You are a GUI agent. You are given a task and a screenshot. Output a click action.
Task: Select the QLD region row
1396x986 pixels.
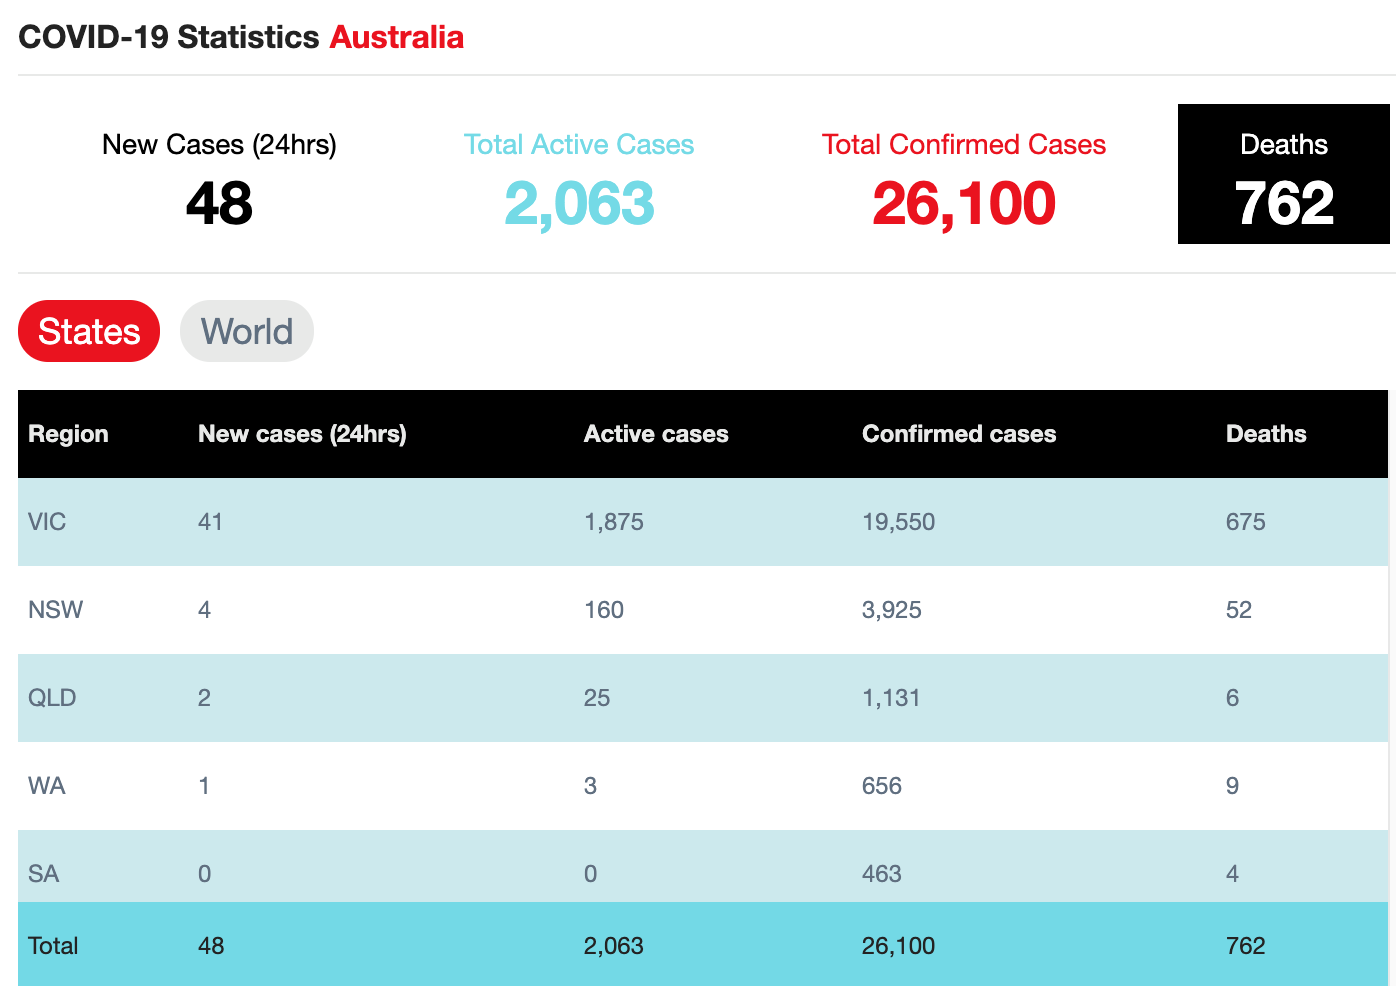(x=703, y=698)
